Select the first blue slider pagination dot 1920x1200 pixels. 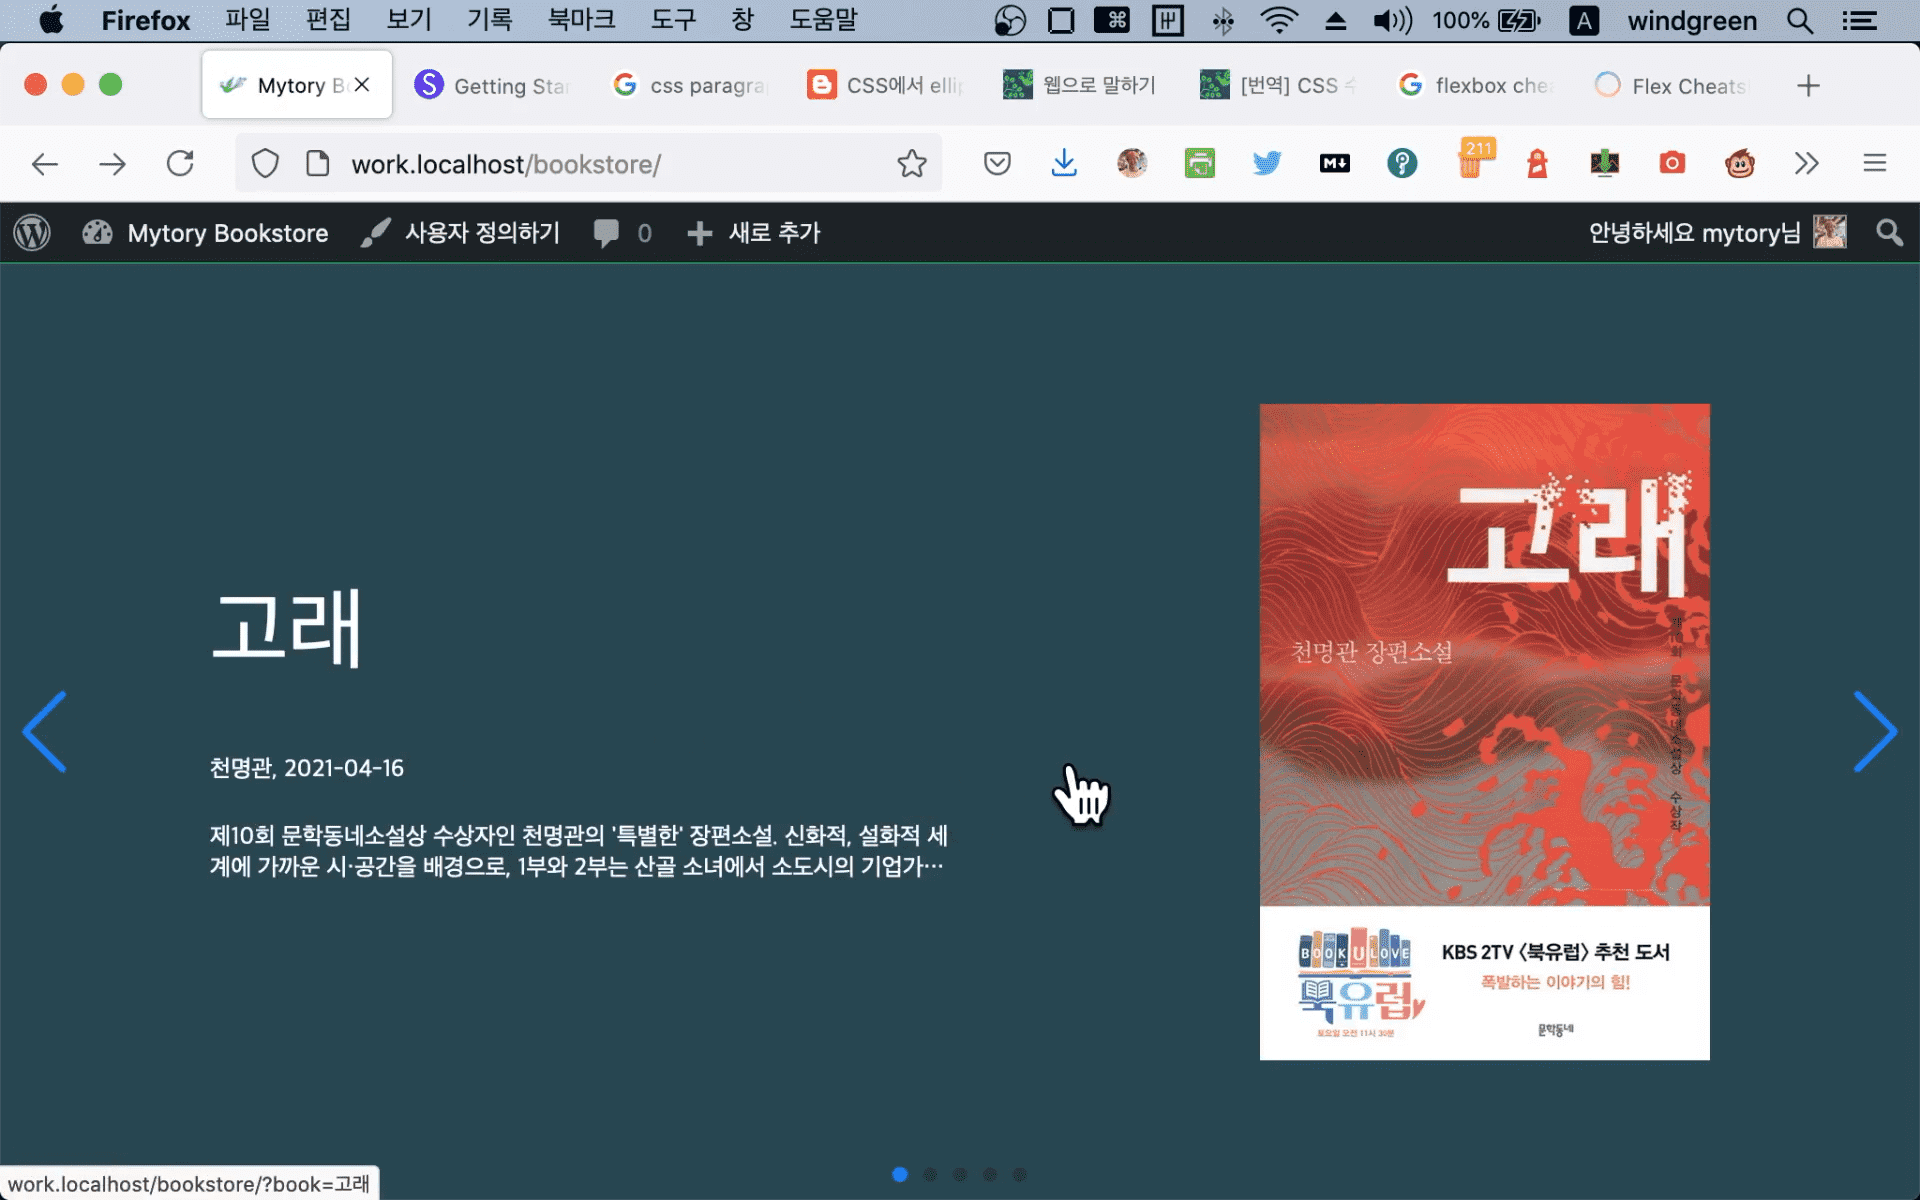click(900, 1174)
